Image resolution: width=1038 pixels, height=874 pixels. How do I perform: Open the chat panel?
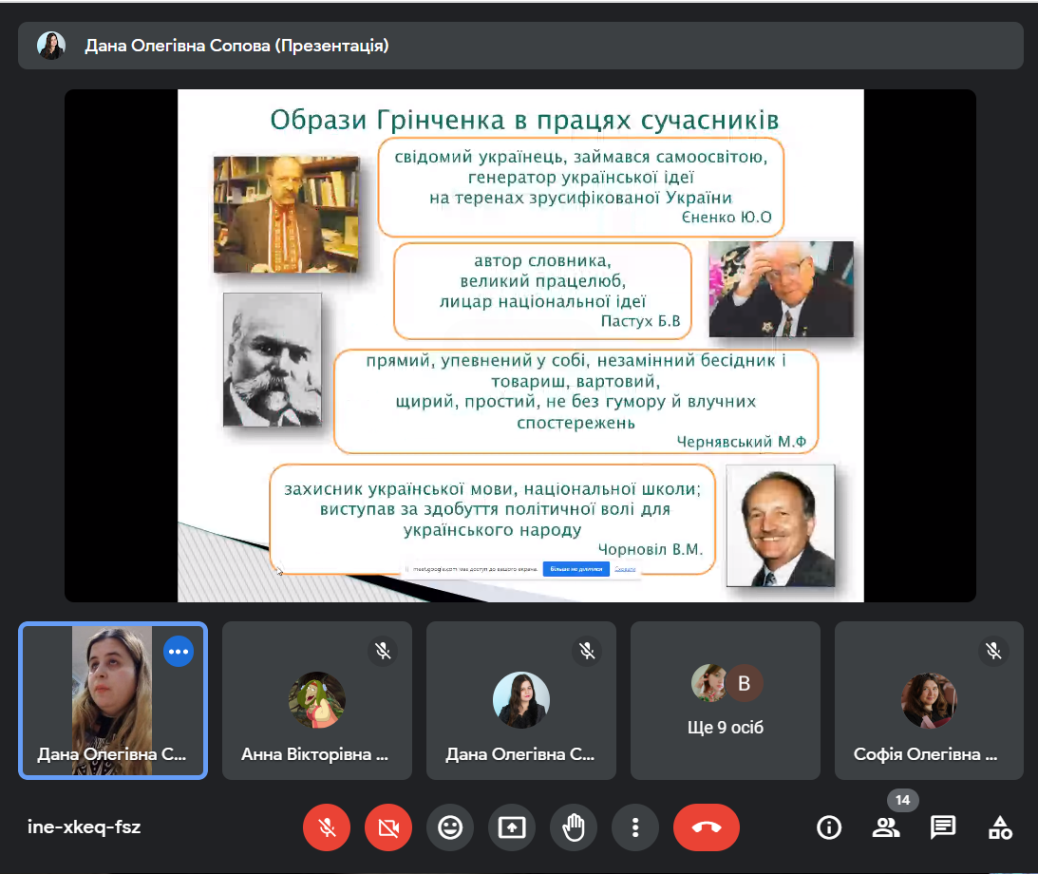[x=942, y=827]
